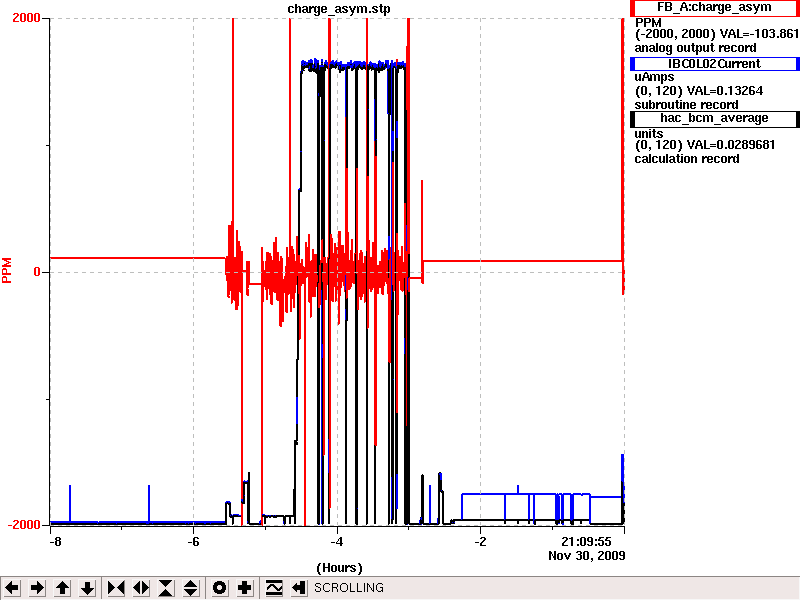Click the VAL=0.0289681 bcm average readout
The height and width of the screenshot is (600, 800).
pyautogui.click(x=731, y=145)
